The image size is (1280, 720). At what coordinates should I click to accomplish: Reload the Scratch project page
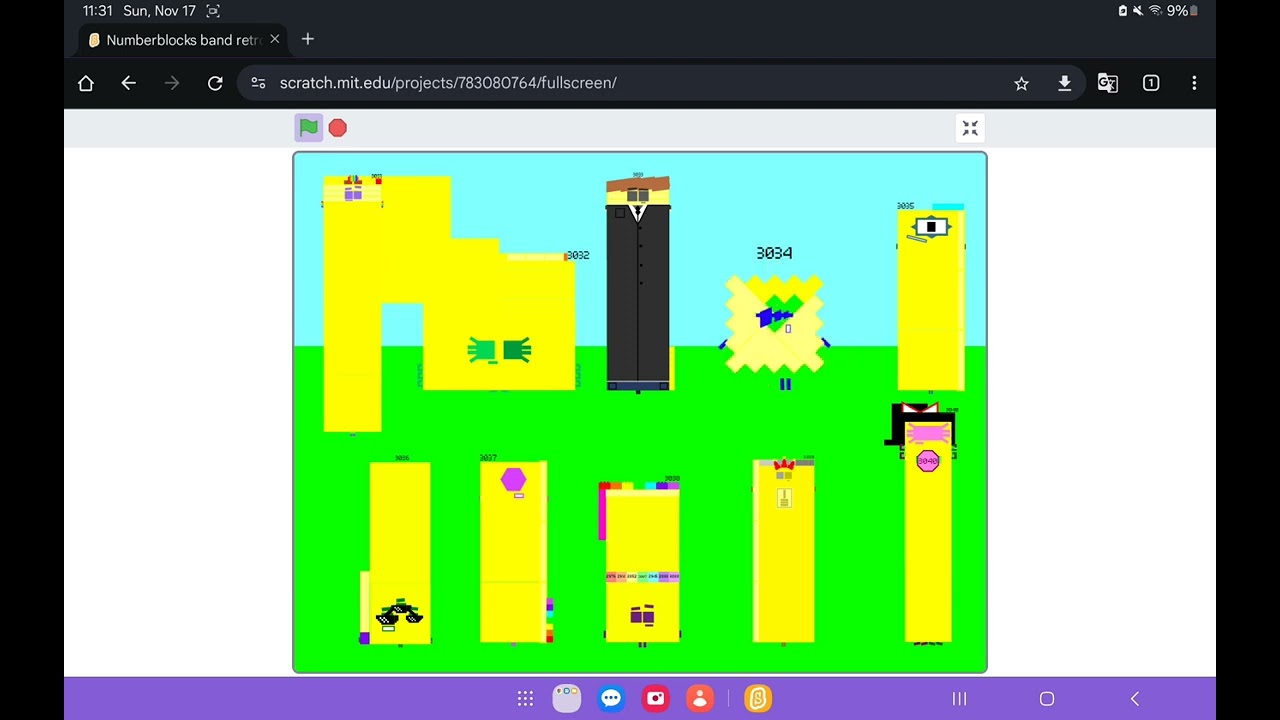pyautogui.click(x=215, y=83)
